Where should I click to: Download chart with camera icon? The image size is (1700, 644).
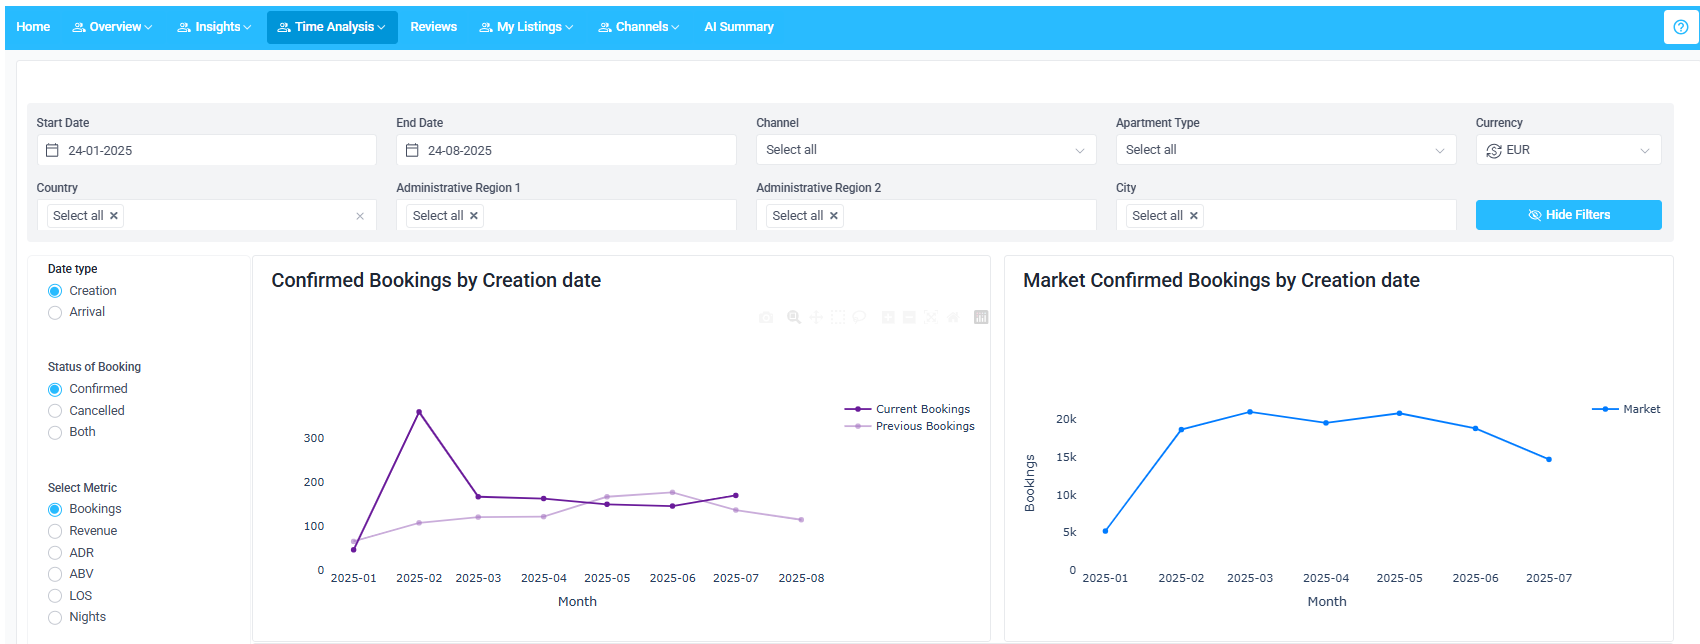coord(766,317)
